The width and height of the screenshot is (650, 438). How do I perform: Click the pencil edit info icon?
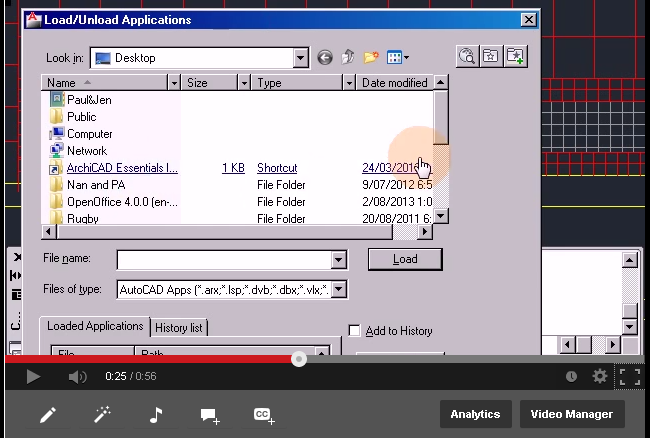(x=48, y=415)
